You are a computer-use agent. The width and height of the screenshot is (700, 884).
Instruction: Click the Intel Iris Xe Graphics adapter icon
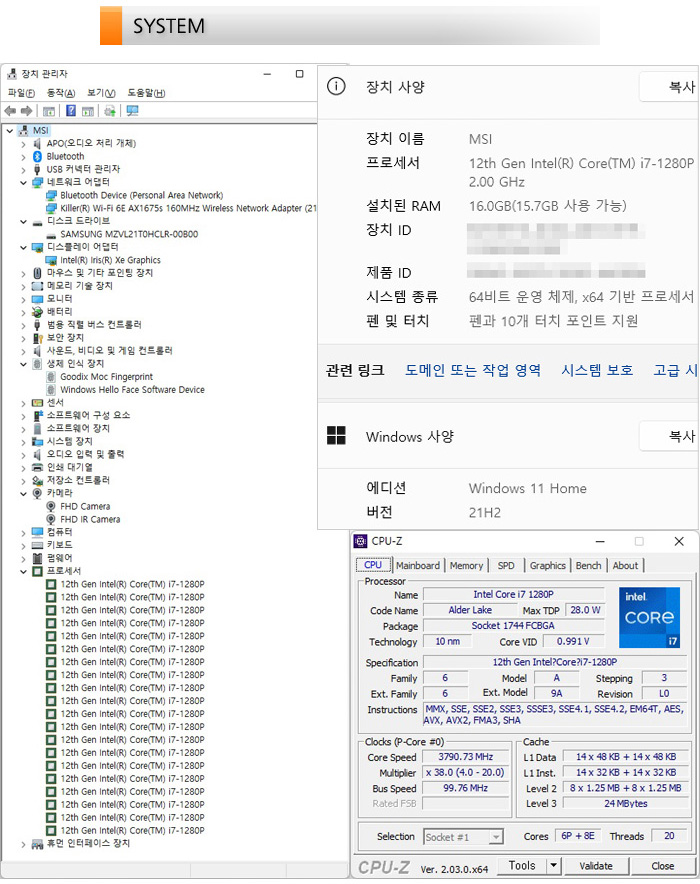pos(51,260)
